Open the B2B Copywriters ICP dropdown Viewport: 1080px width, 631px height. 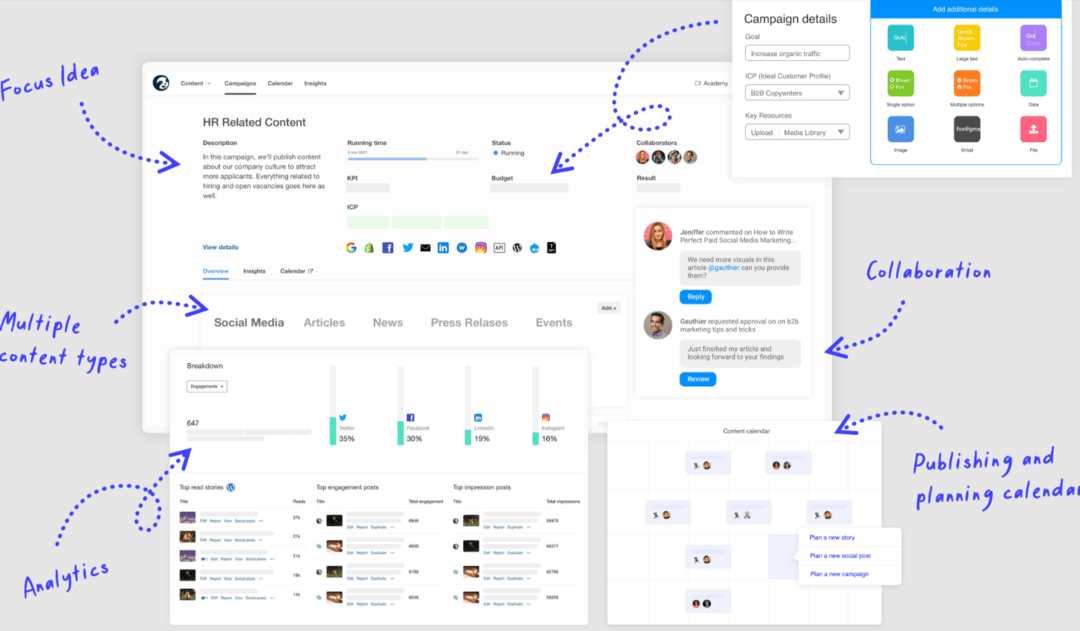(796, 91)
